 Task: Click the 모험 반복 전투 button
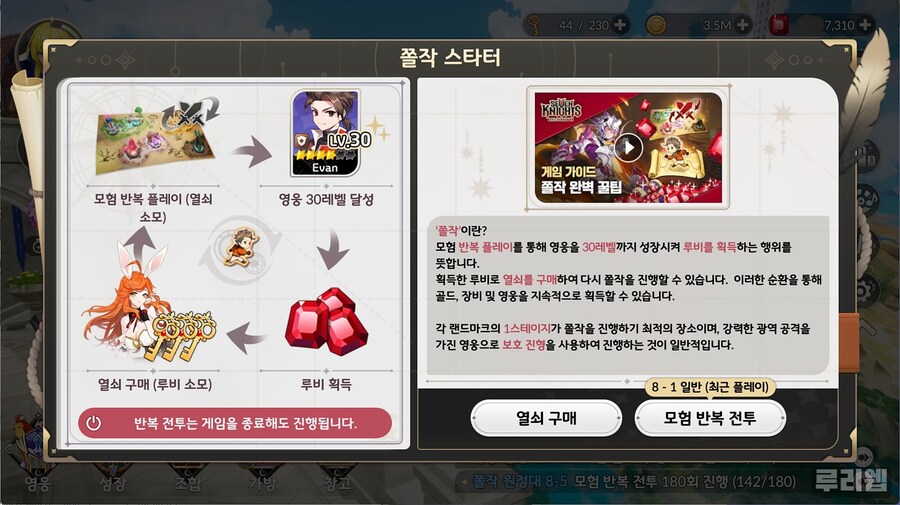tap(709, 418)
